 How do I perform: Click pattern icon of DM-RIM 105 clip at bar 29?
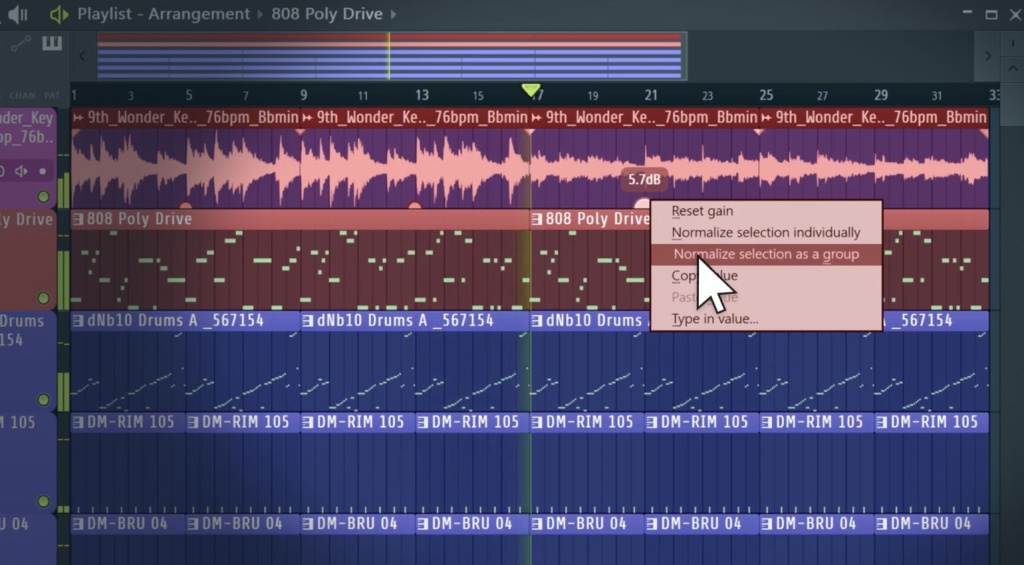point(881,423)
